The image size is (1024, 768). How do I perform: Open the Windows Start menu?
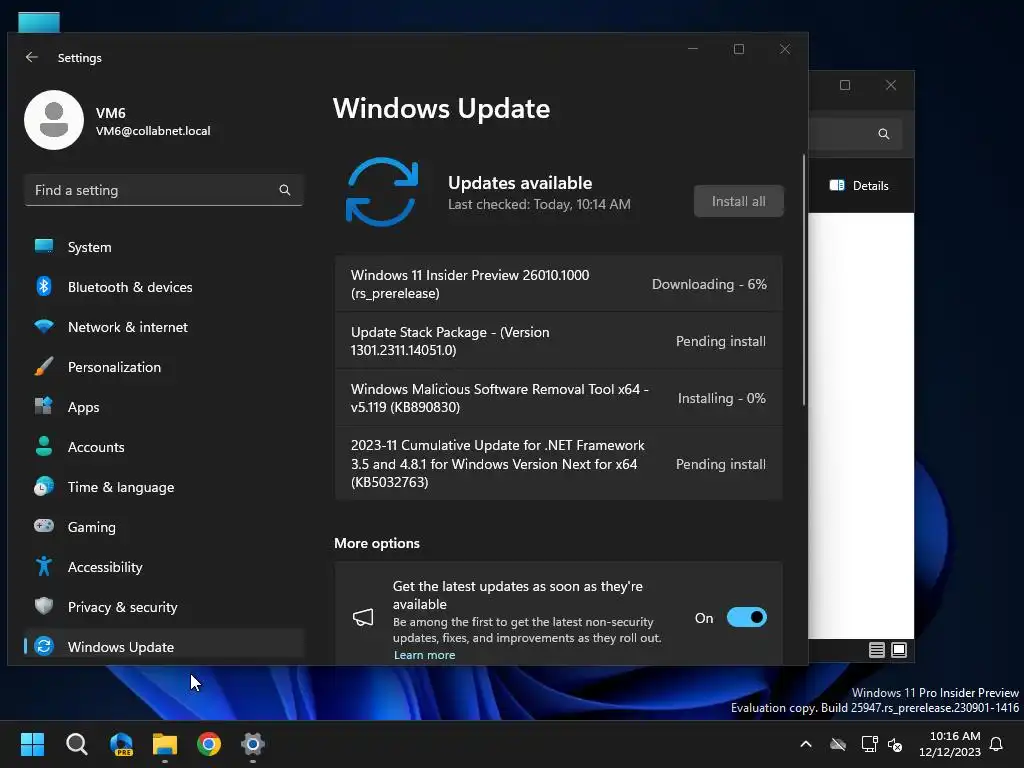32,744
